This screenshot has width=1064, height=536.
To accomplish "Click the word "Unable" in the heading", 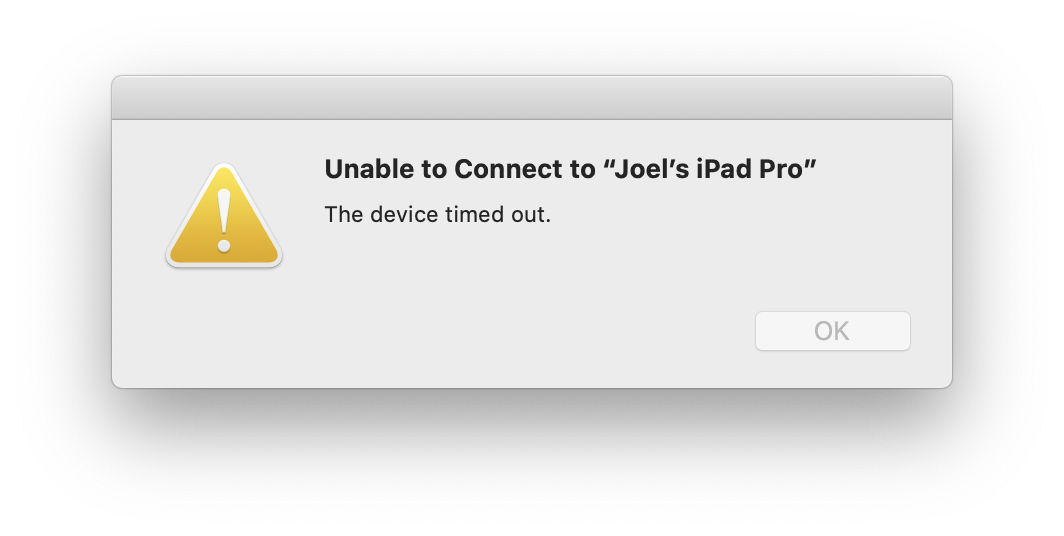I will tap(369, 169).
